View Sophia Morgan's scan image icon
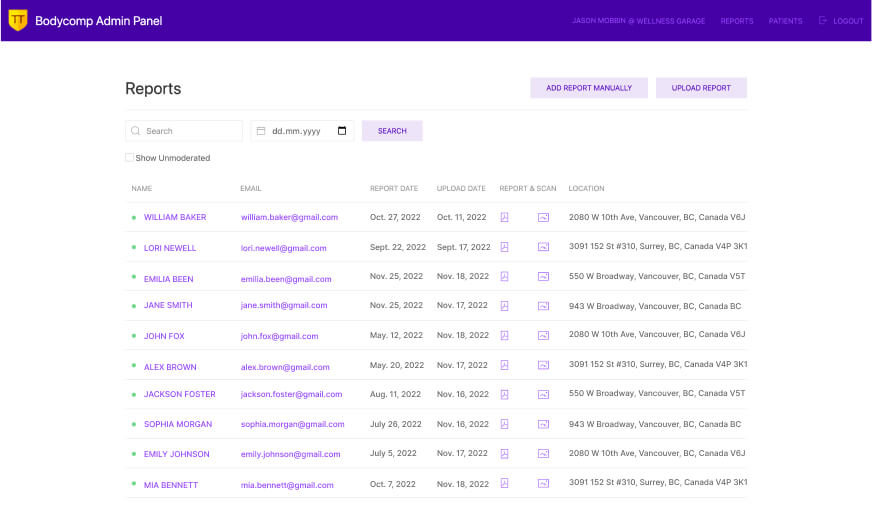Image resolution: width=872 pixels, height=506 pixels. coord(543,424)
